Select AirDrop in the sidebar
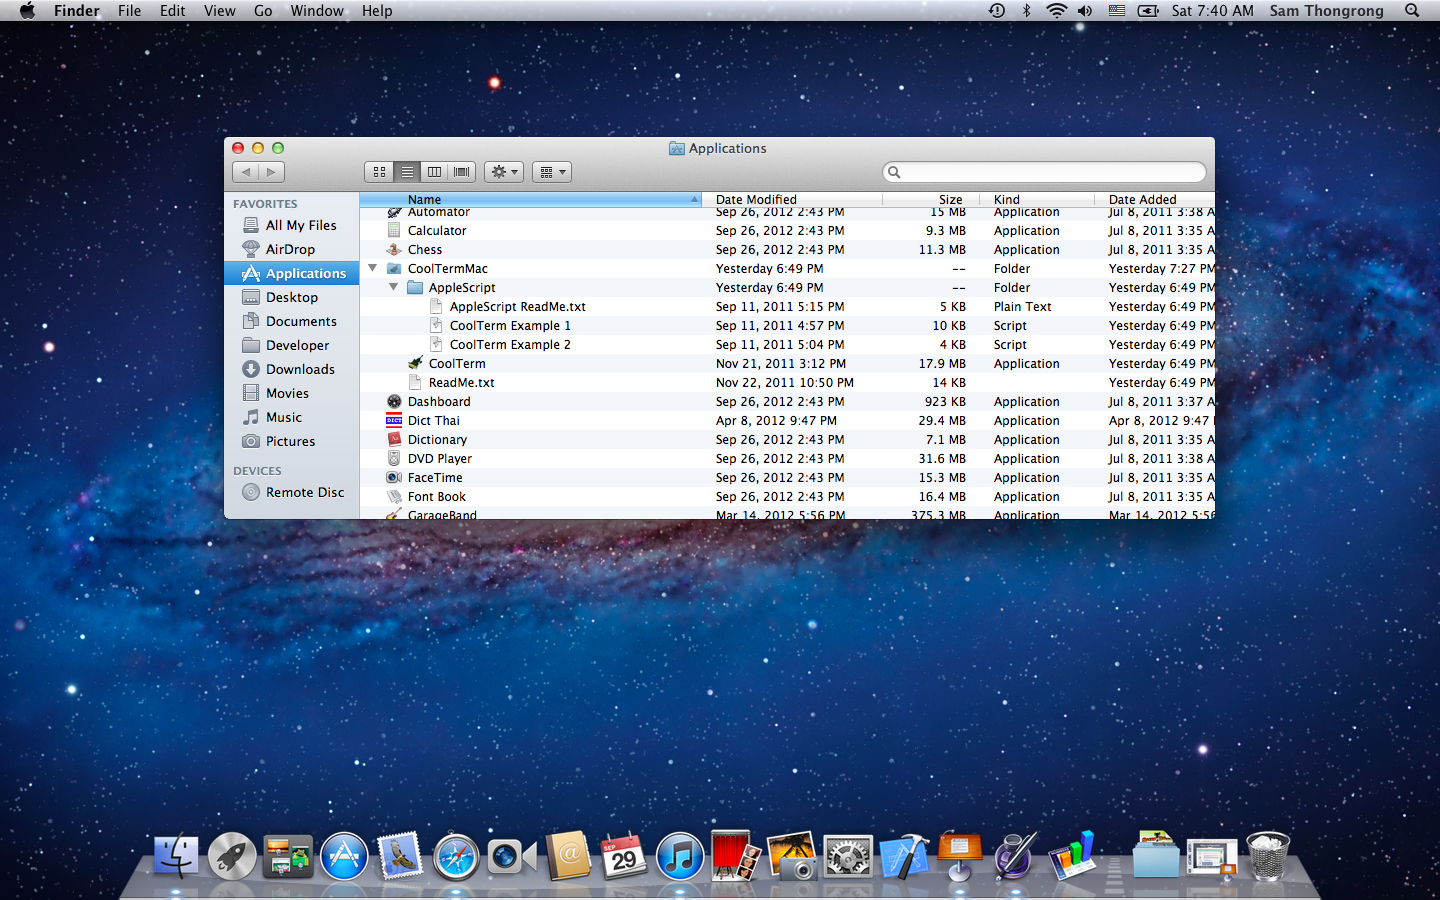Image resolution: width=1440 pixels, height=900 pixels. click(x=292, y=249)
